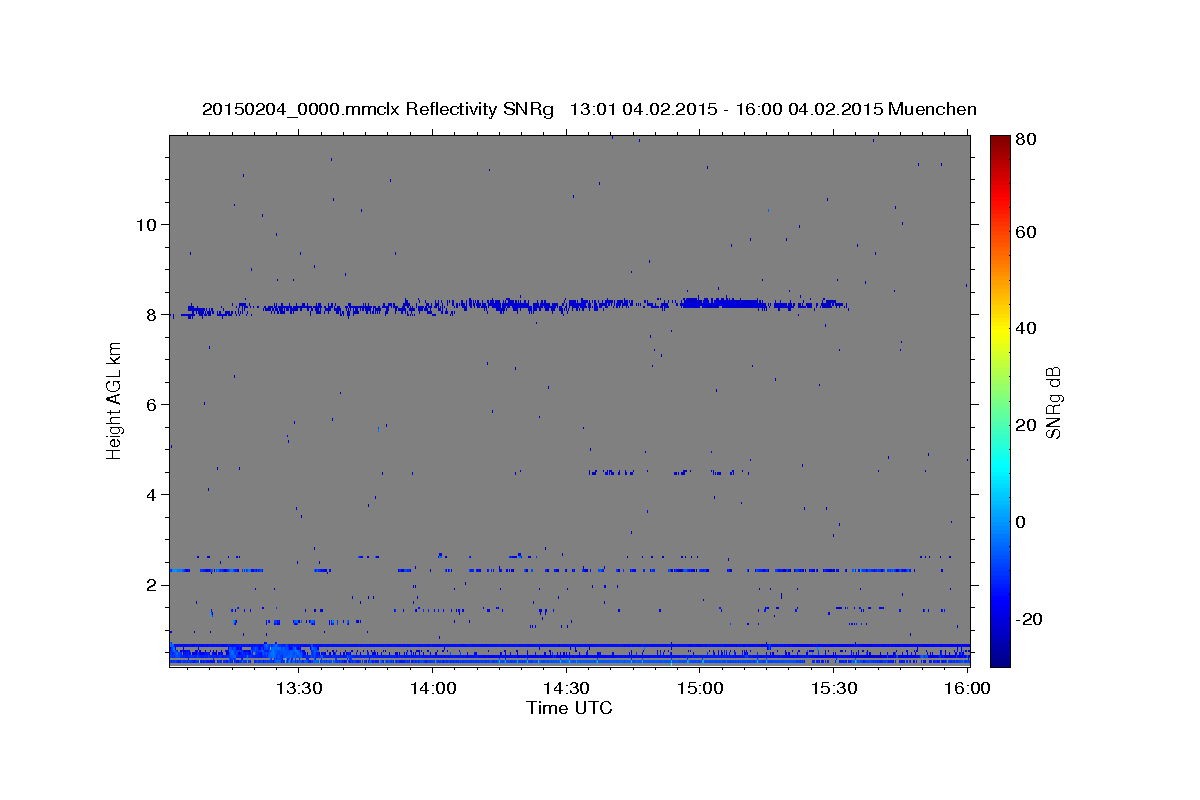Click the short echo segment at 4.5 km near 14:40
The width and height of the screenshot is (1200, 800).
tap(612, 472)
